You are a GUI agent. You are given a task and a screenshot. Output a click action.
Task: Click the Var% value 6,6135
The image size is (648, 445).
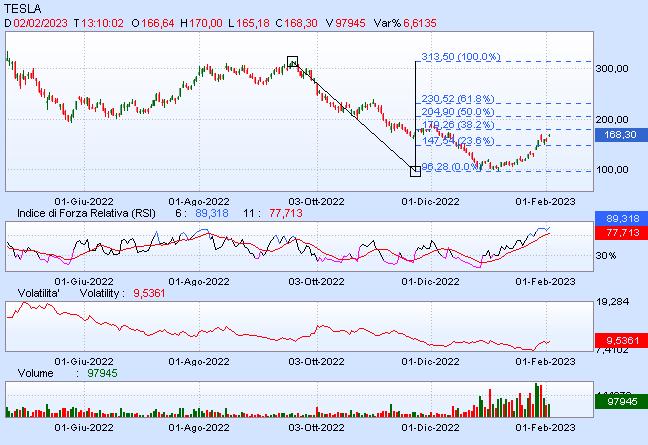pos(420,23)
